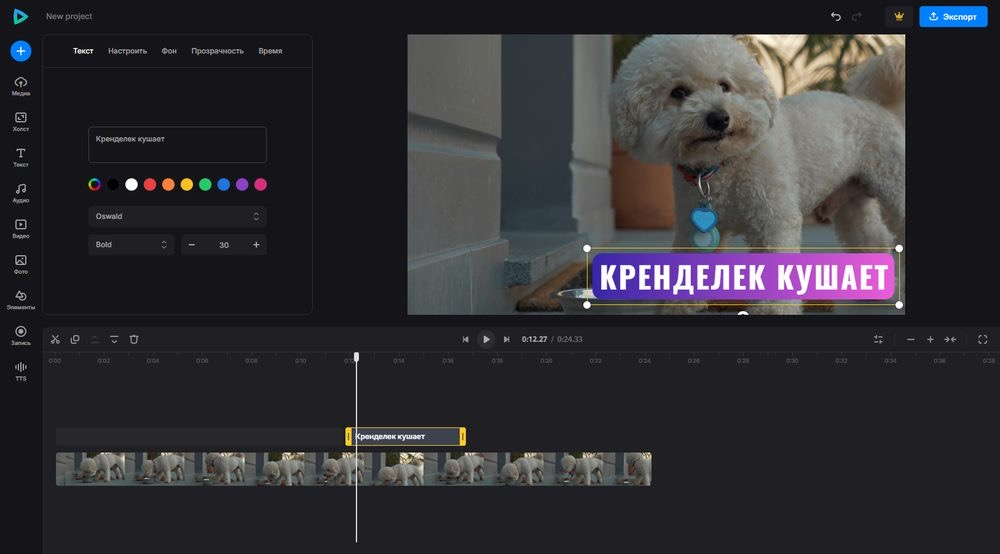Start the Запись recording tool
Image resolution: width=1000 pixels, height=554 pixels.
click(20, 335)
